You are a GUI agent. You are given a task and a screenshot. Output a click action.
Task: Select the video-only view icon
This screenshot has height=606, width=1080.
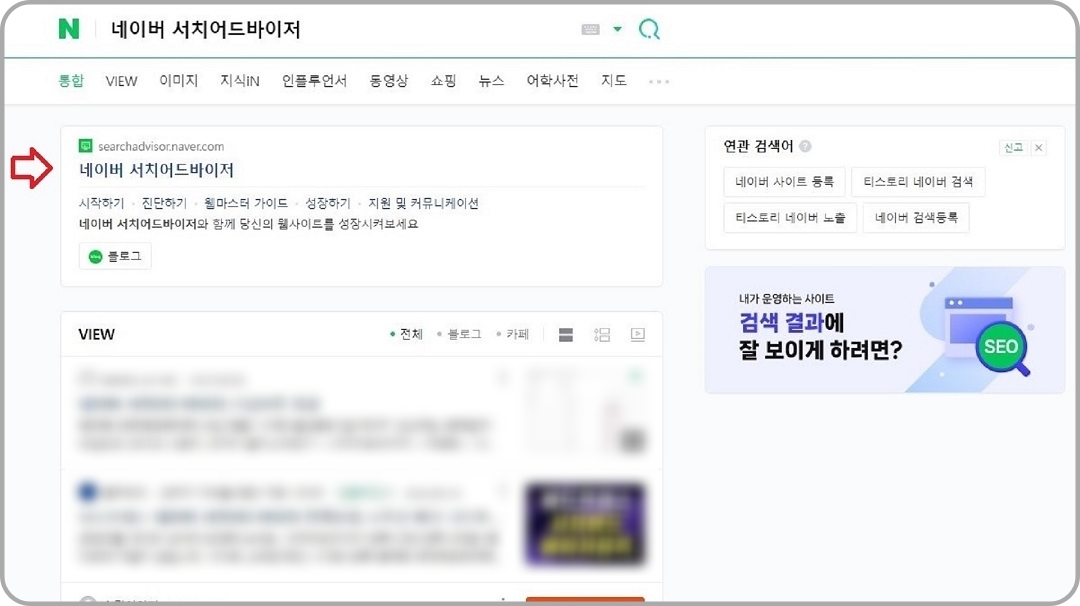[637, 335]
